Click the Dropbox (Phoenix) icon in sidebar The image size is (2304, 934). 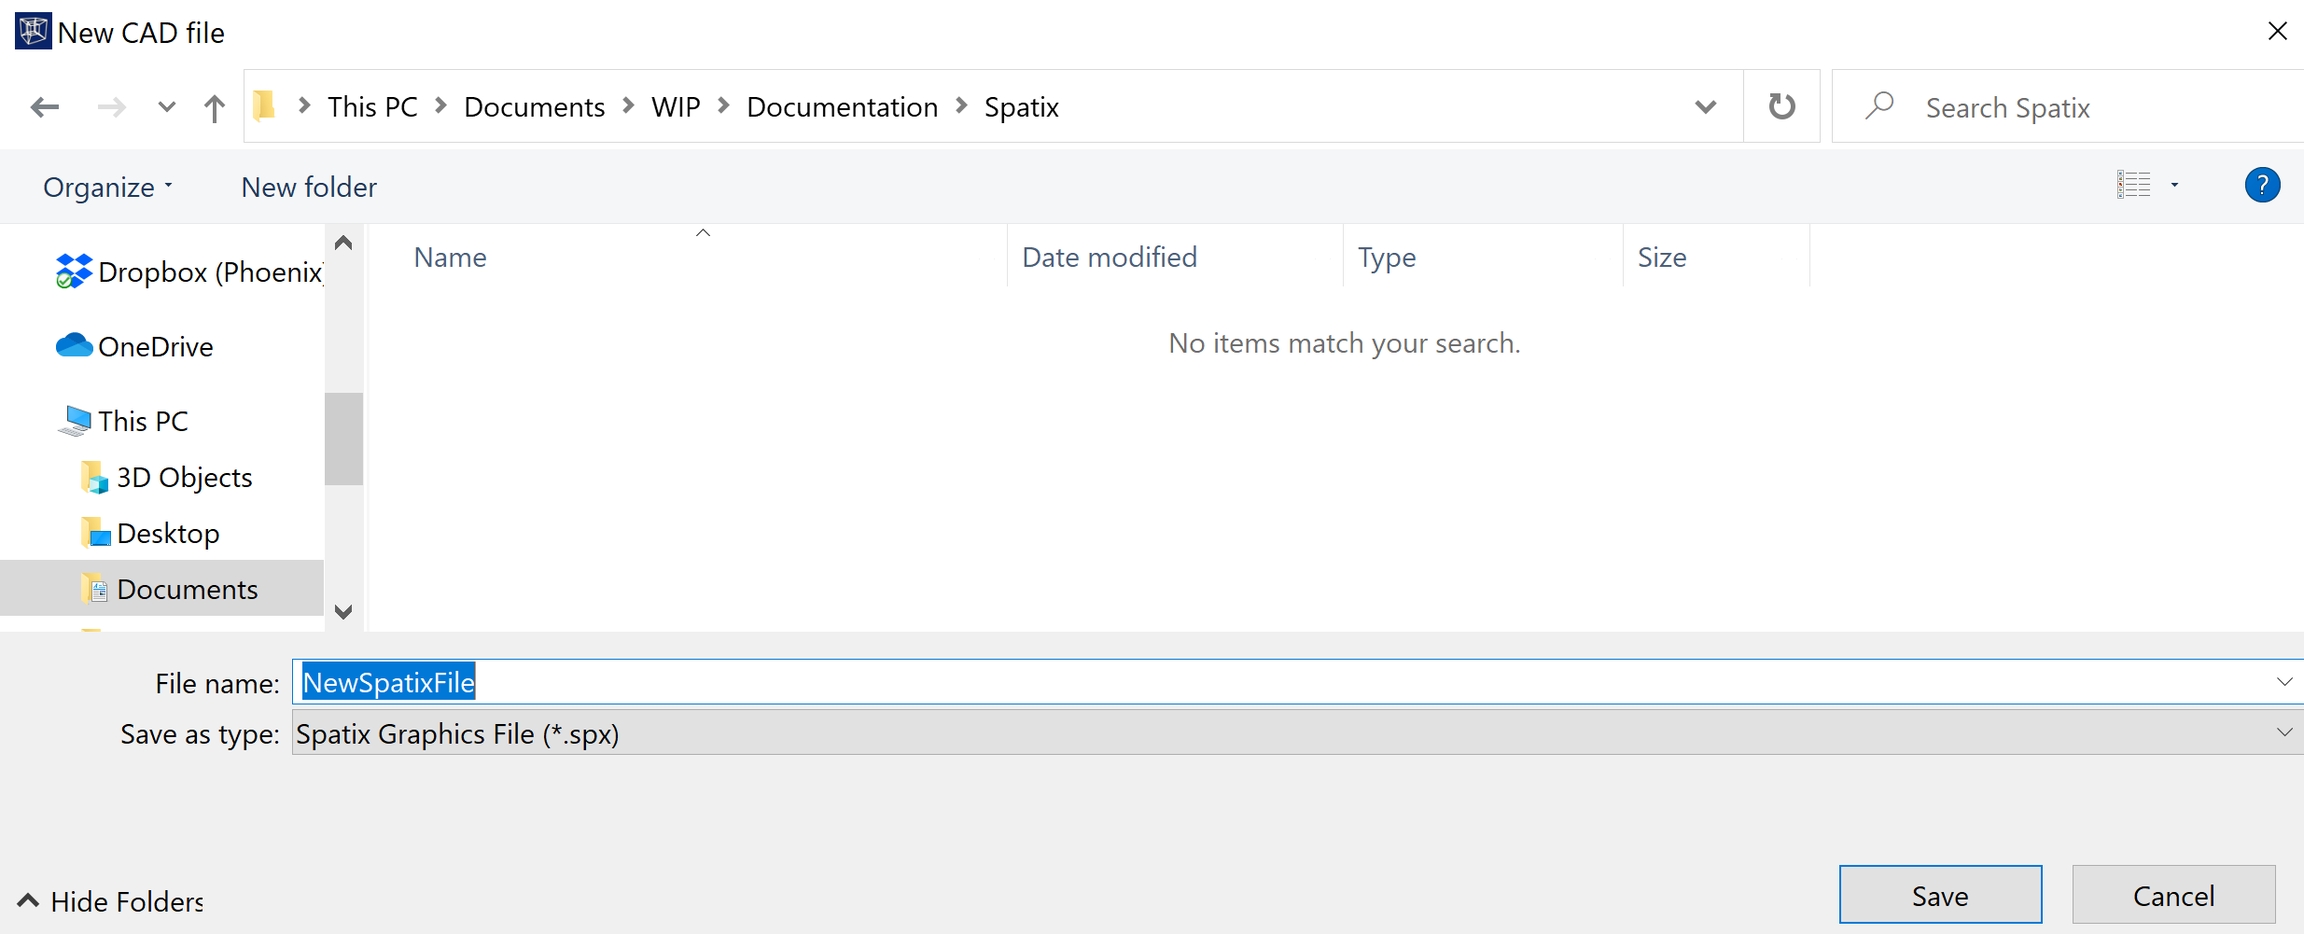point(73,272)
